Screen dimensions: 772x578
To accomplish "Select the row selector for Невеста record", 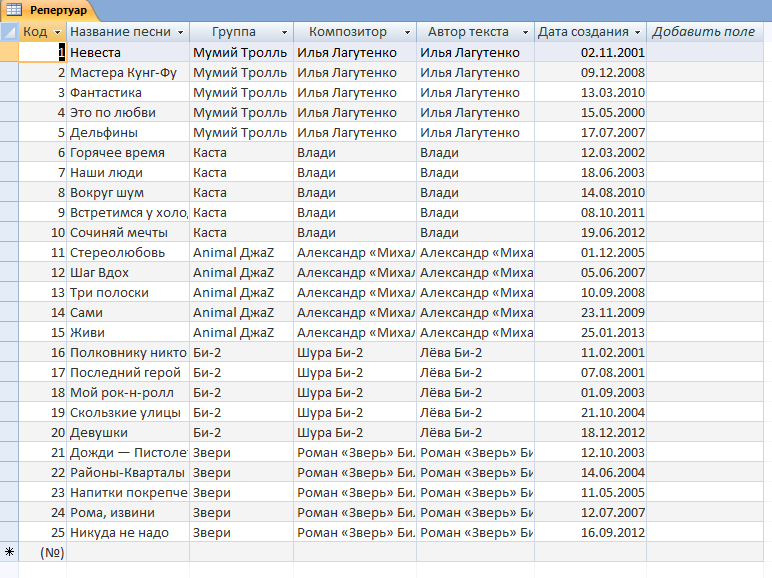I will pyautogui.click(x=9, y=52).
